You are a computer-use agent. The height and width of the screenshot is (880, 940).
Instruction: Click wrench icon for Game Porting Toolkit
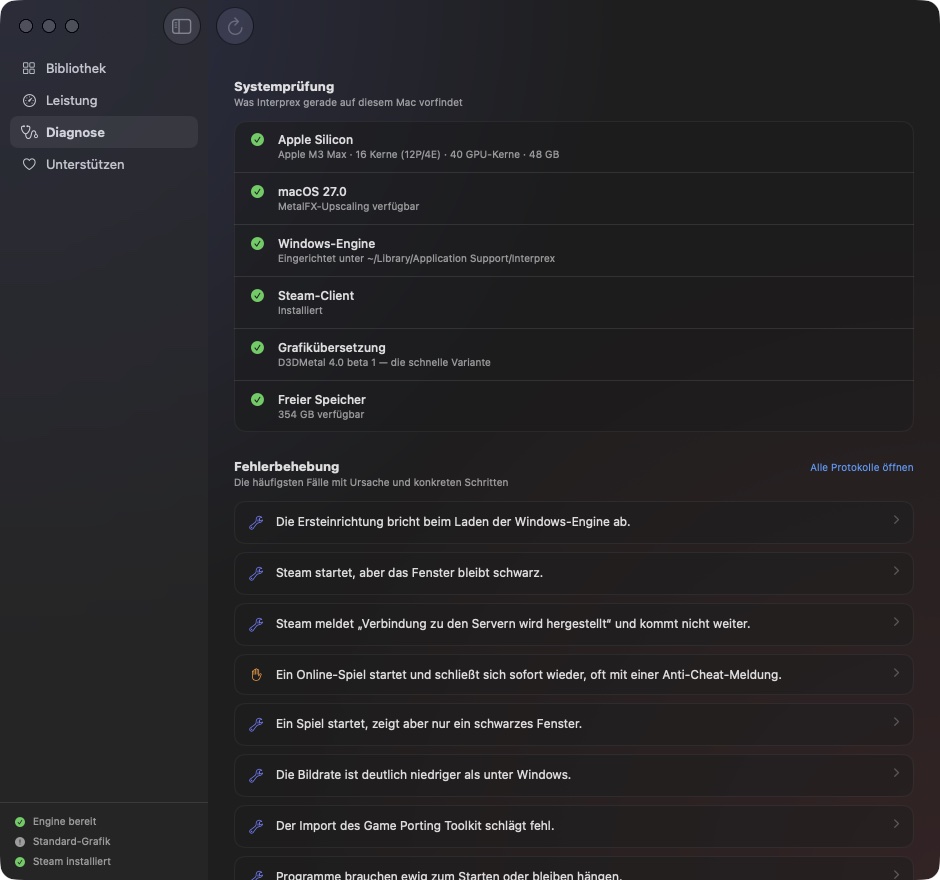pos(256,827)
